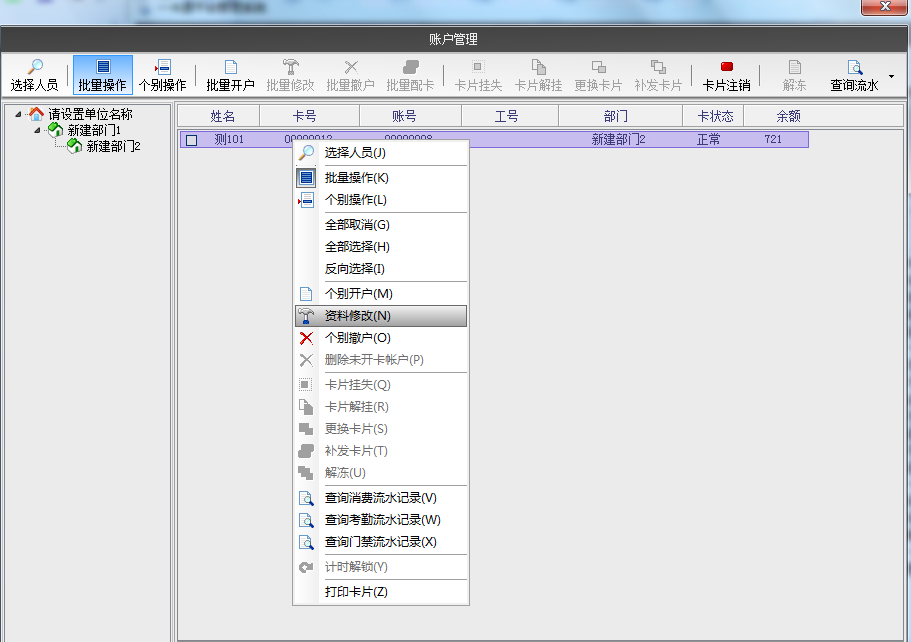Expand the dropdown arrow beside 查询流水
This screenshot has height=642, width=911.
(x=891, y=76)
